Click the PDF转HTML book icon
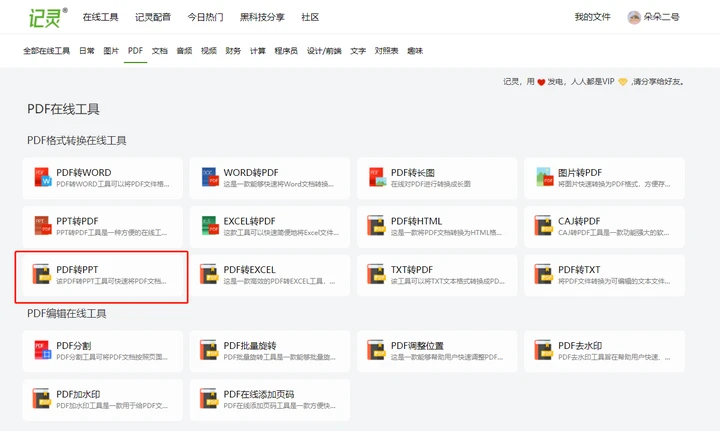Viewport: 720px width, 431px height. (376, 226)
